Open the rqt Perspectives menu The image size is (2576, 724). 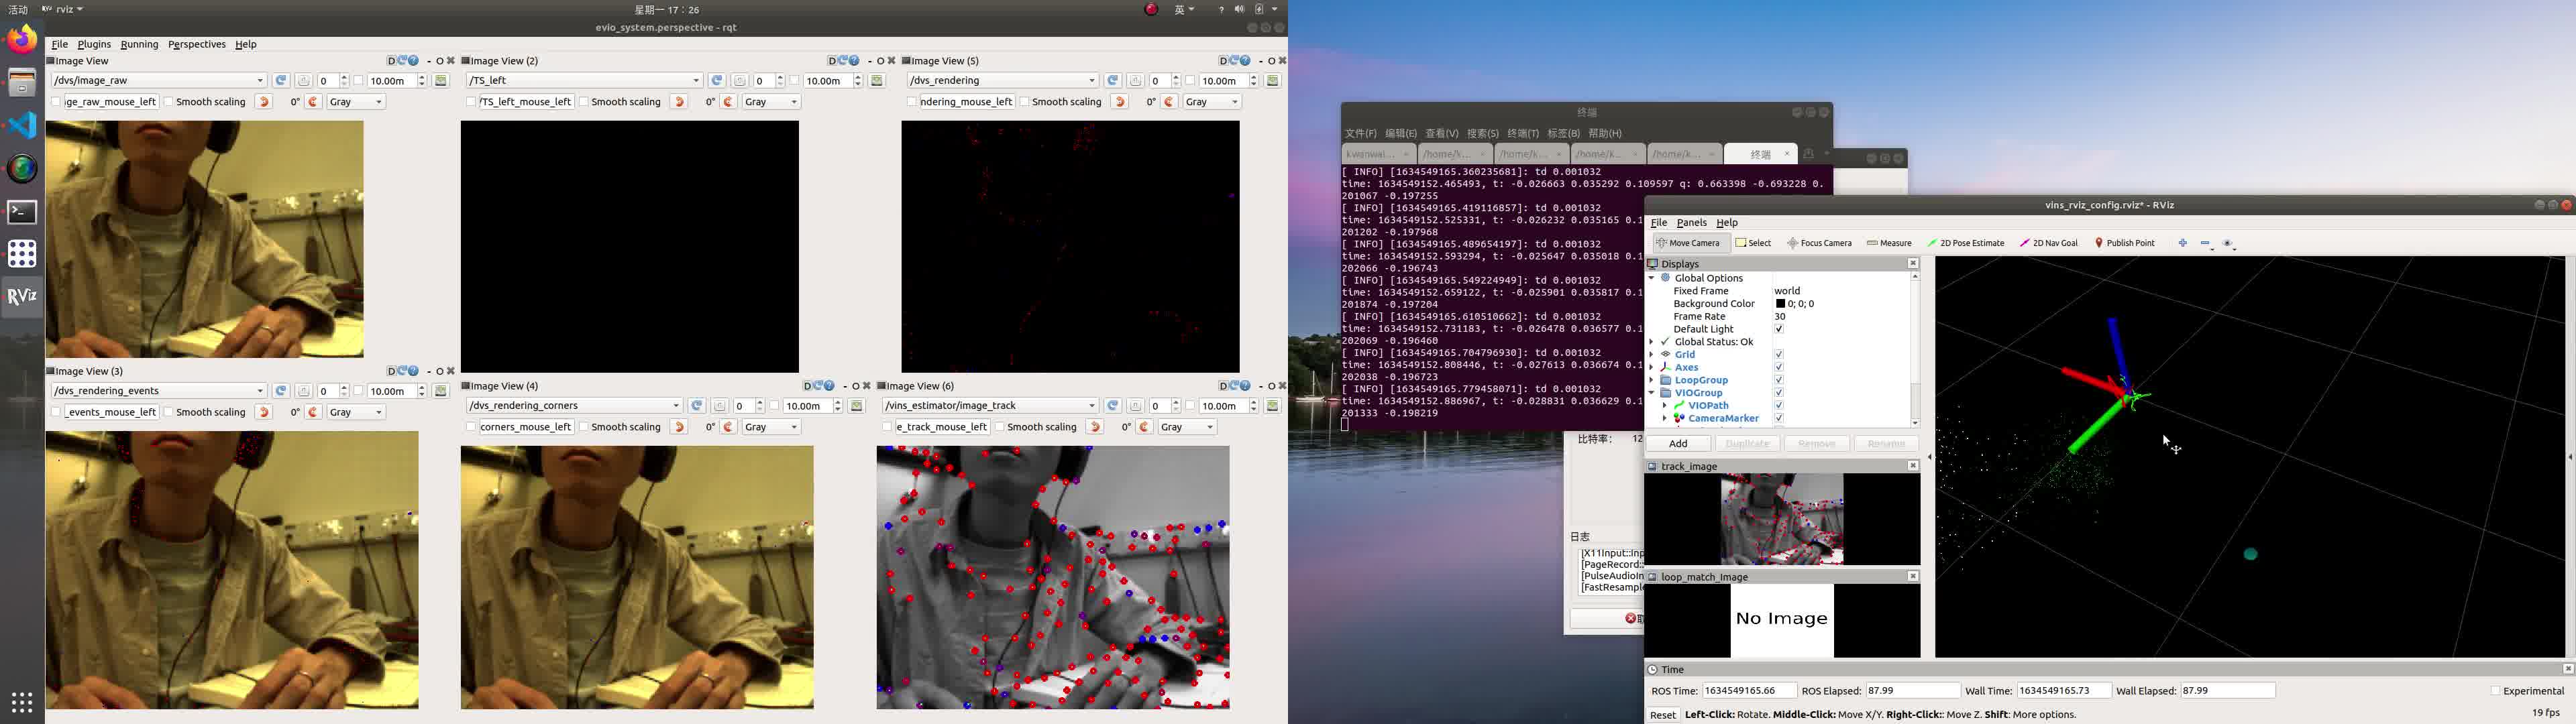[197, 44]
